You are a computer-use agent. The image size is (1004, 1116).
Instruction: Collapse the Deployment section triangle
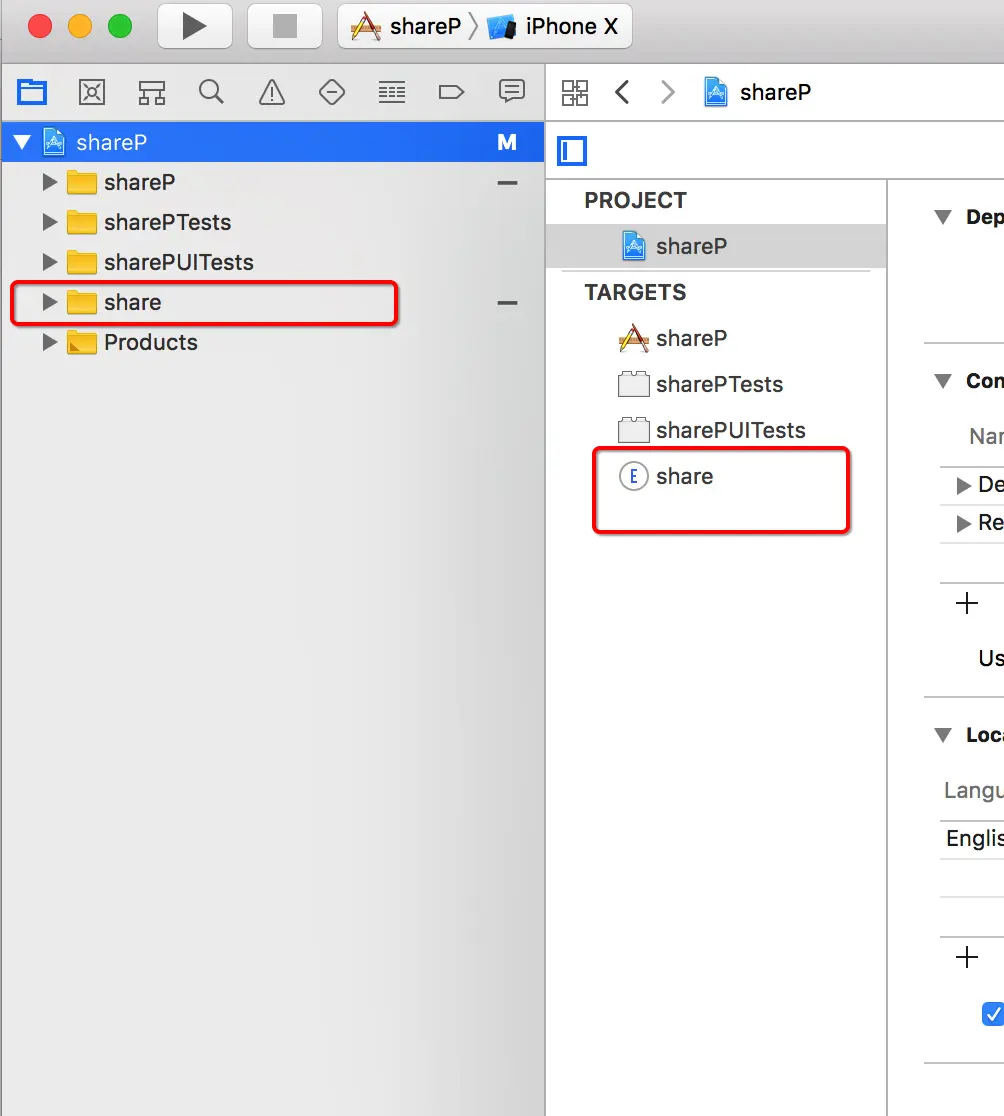[943, 217]
